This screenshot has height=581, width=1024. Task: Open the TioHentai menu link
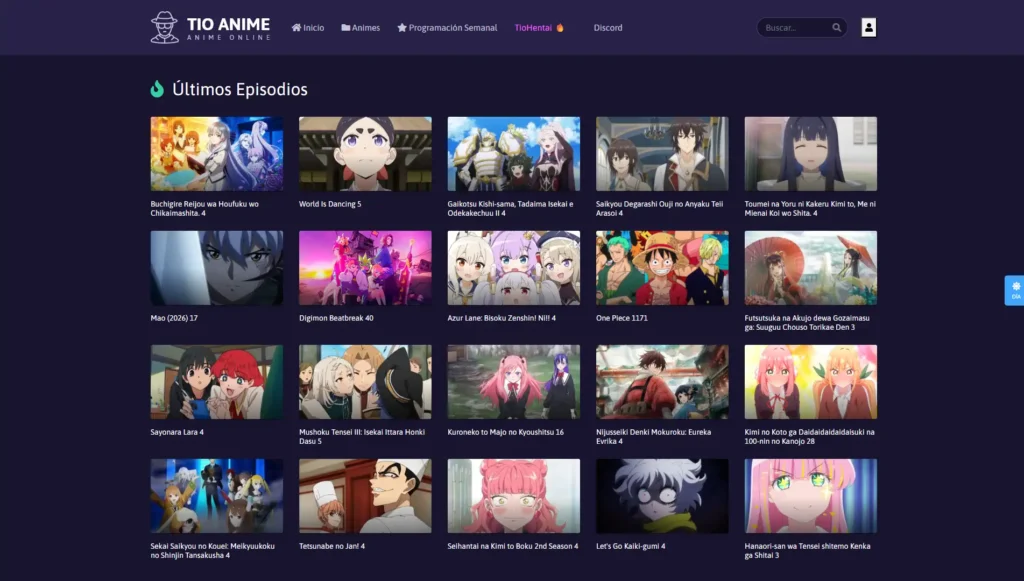pyautogui.click(x=539, y=27)
